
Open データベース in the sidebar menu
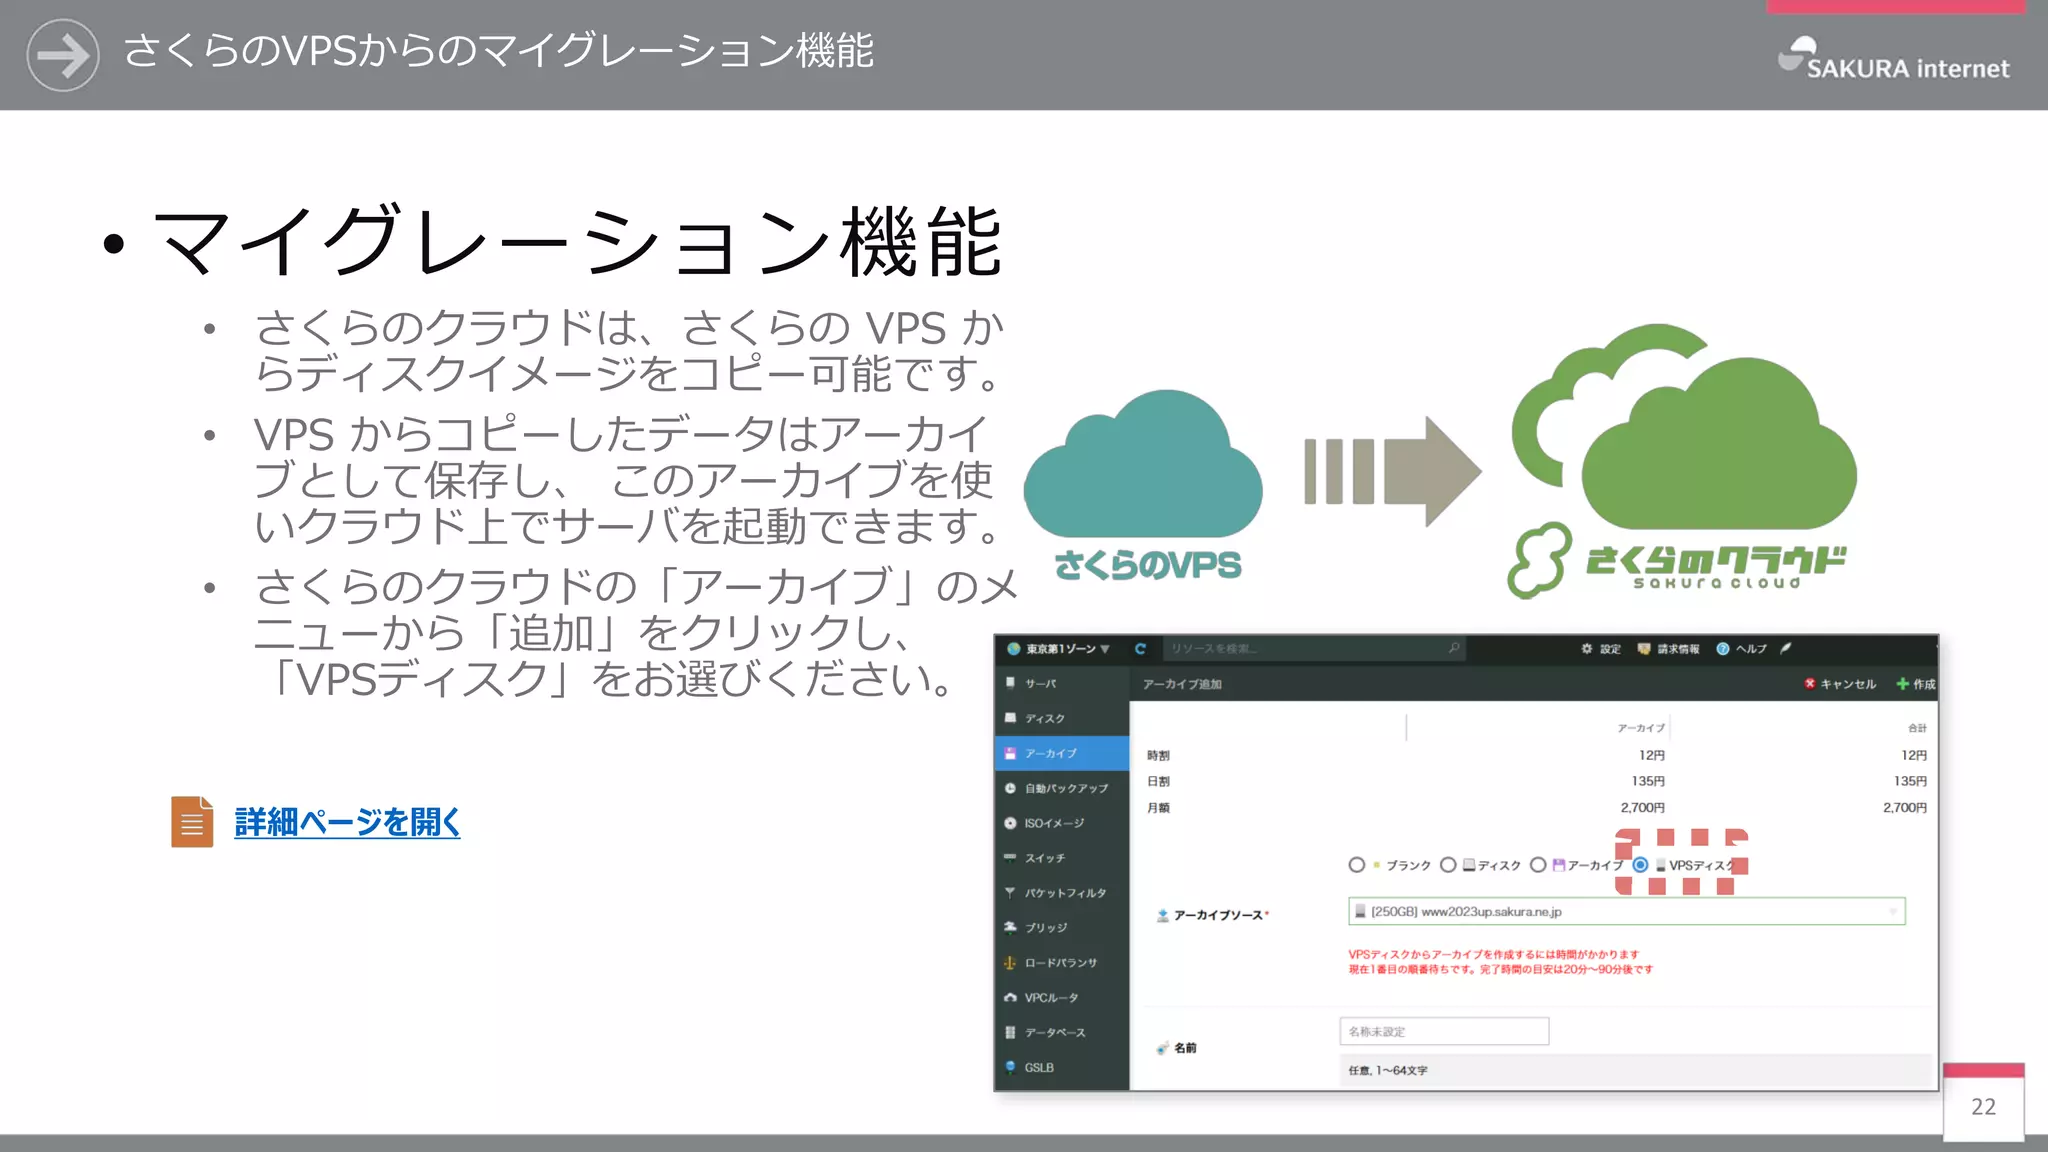pos(1061,1032)
